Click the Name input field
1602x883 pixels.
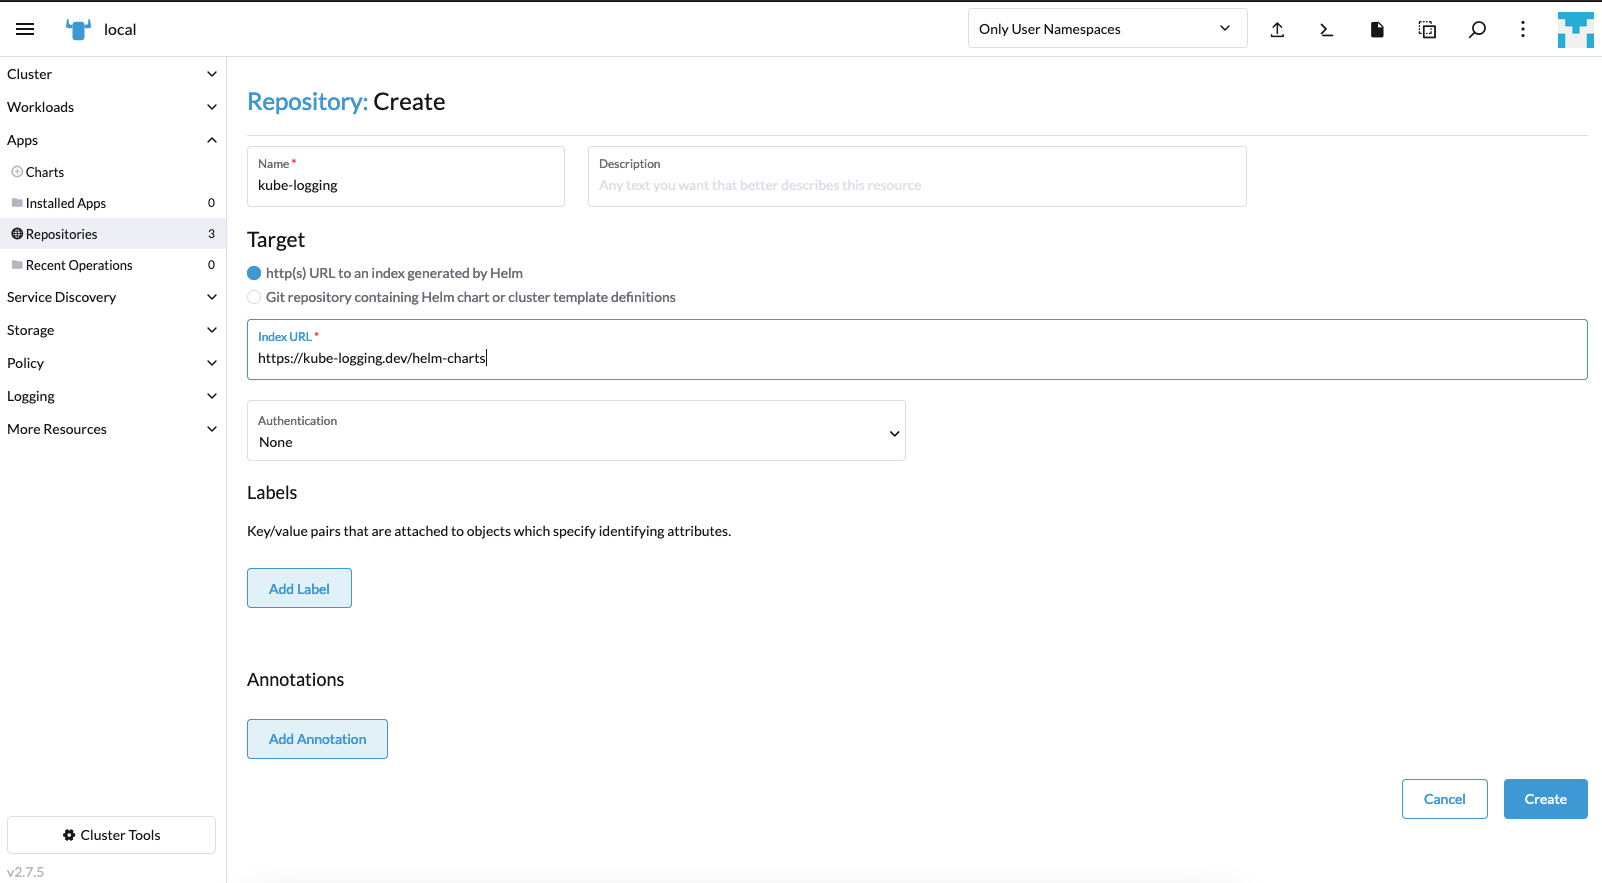[406, 176]
